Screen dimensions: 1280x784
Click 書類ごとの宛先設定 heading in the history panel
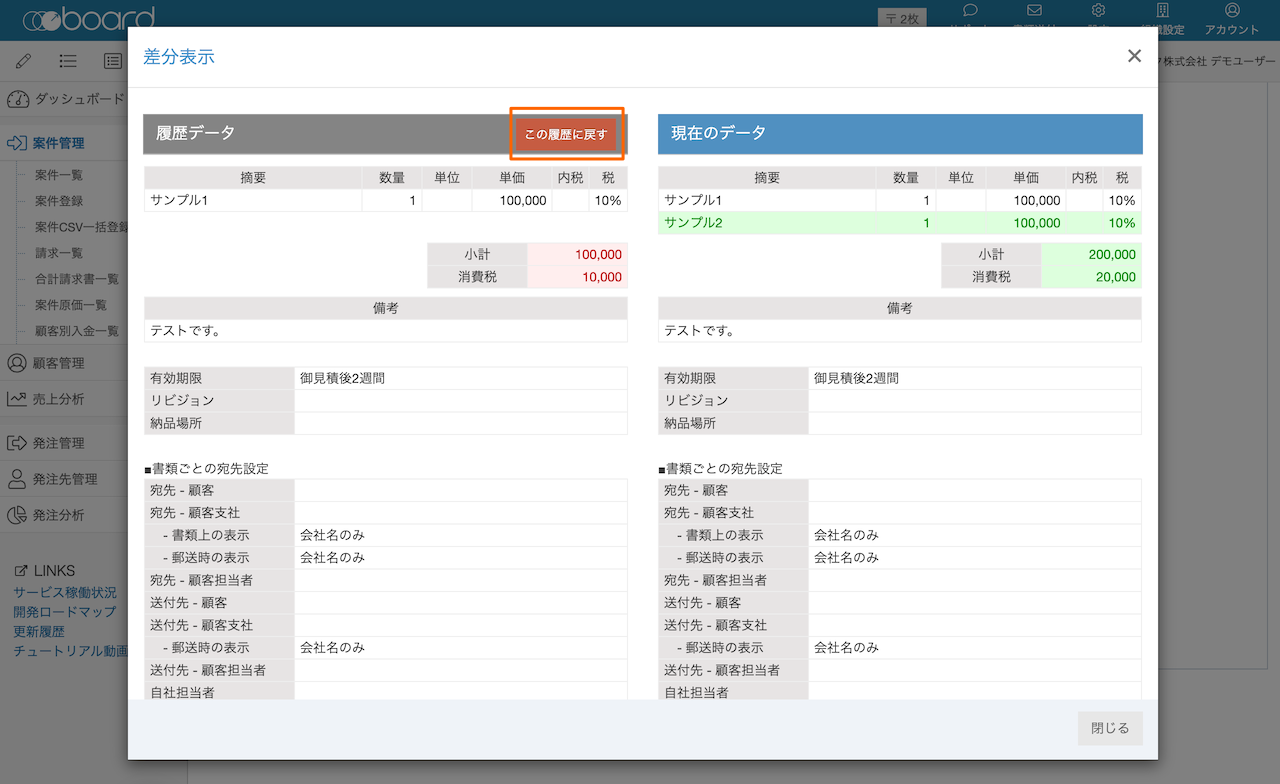tap(206, 468)
